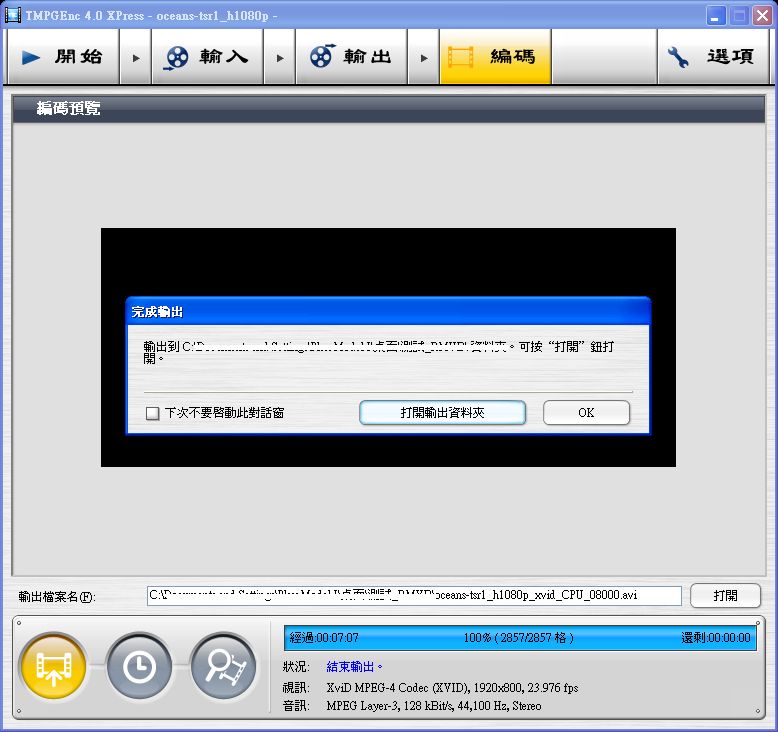Open the 開始 (Start) tab
The image size is (778, 732).
click(63, 57)
